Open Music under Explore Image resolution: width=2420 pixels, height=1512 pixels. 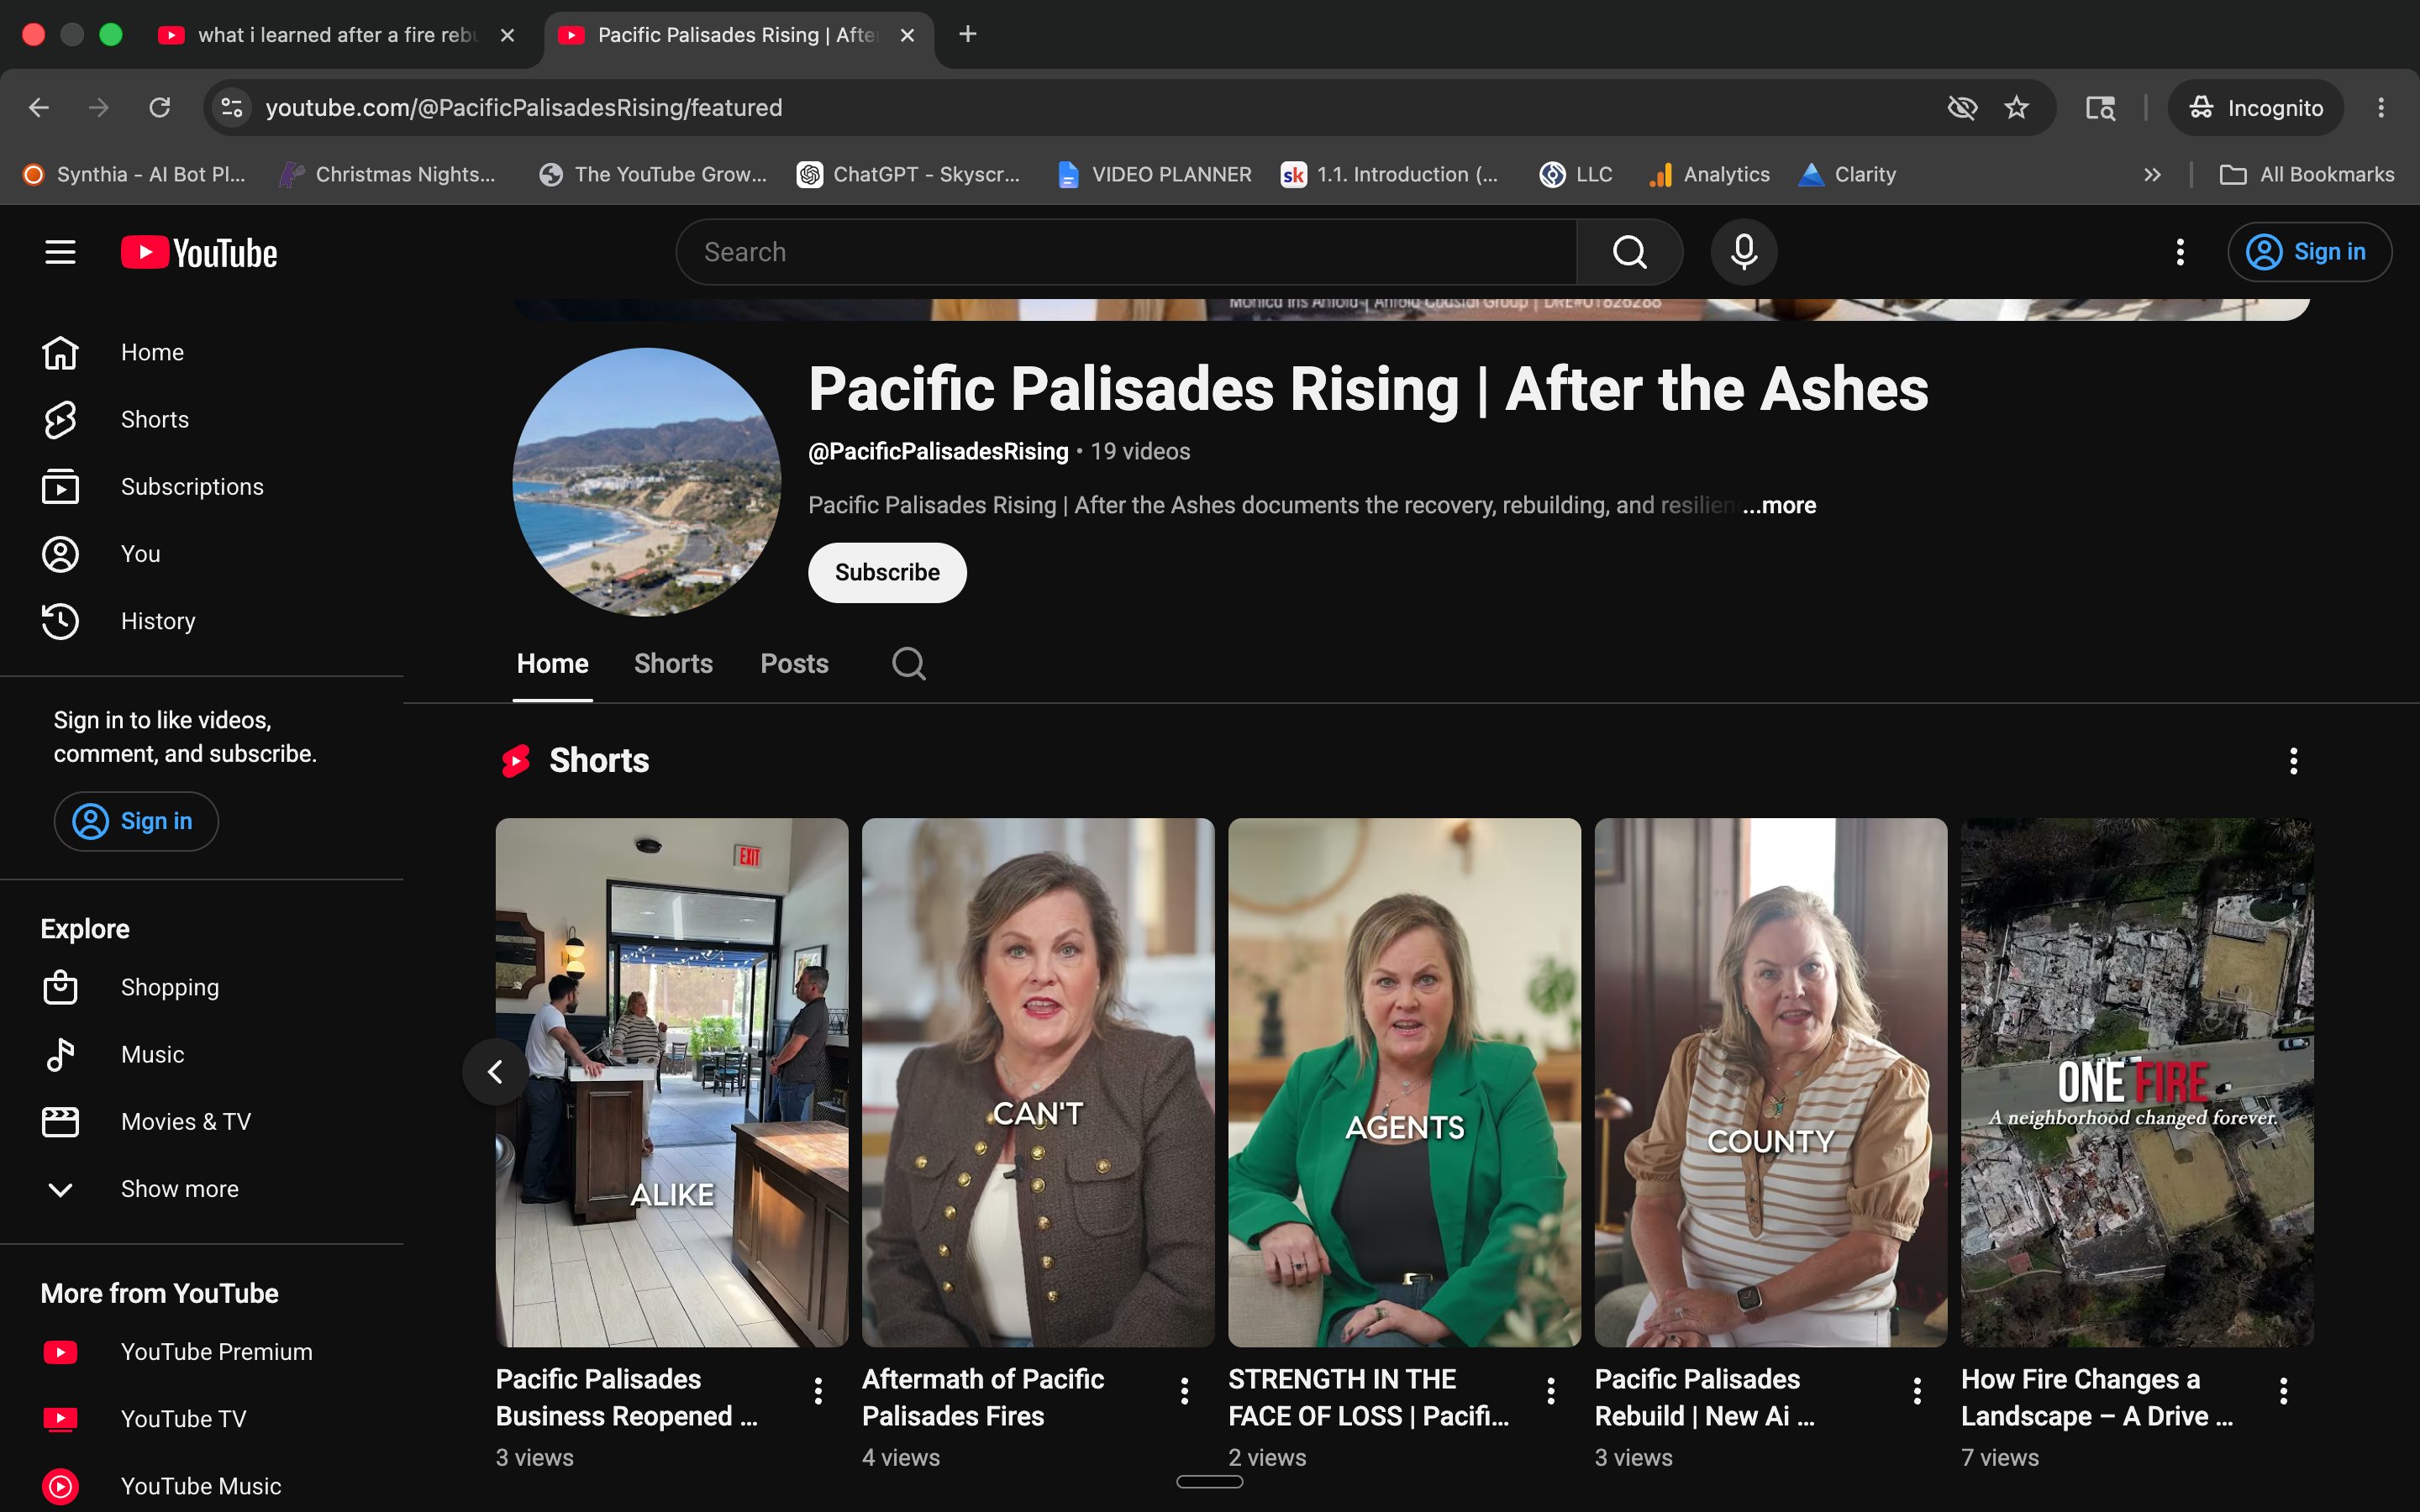coord(202,1055)
